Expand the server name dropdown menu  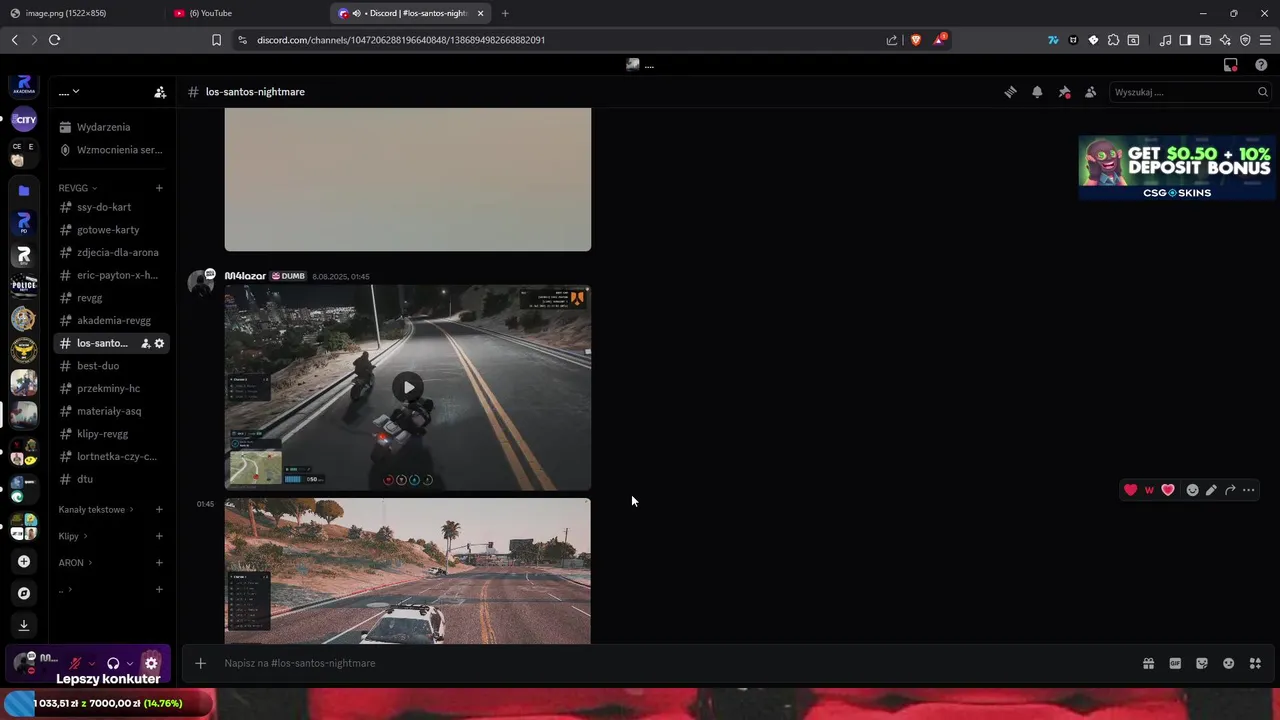[x=69, y=92]
